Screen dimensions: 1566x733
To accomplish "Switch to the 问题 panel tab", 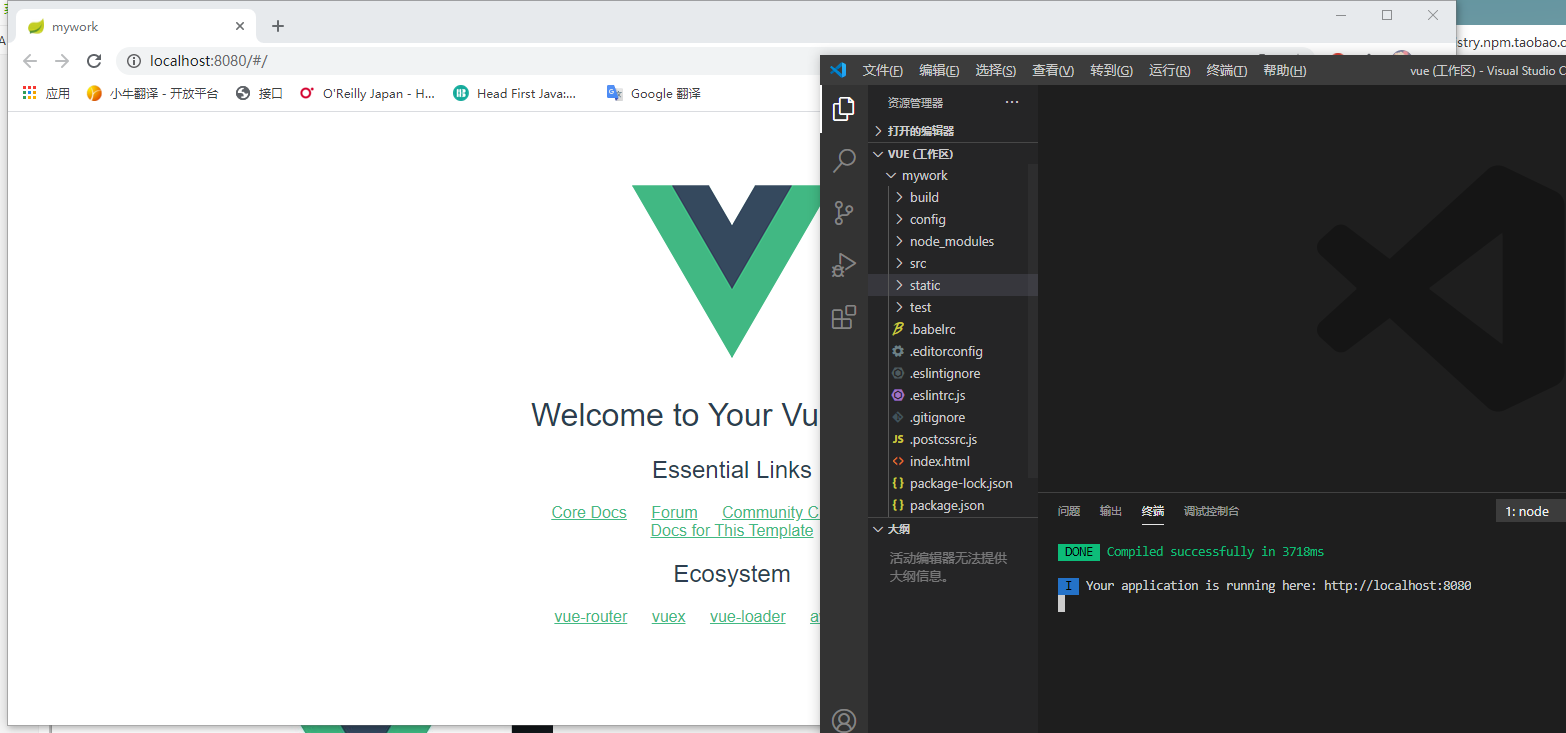I will click(1069, 511).
